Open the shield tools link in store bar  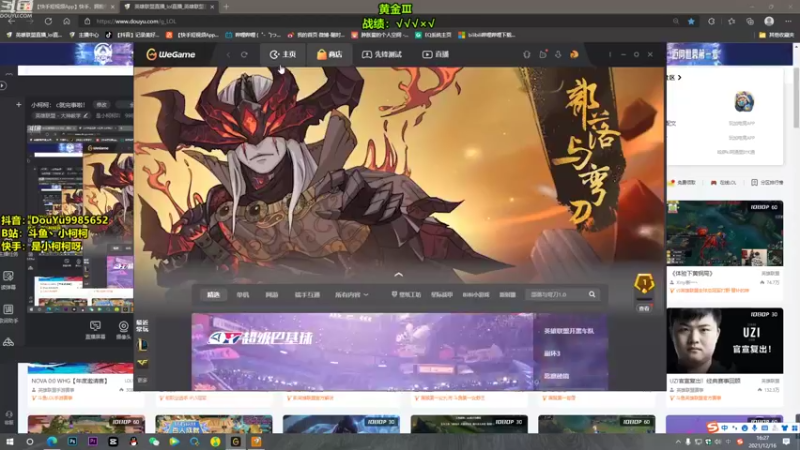(x=406, y=294)
